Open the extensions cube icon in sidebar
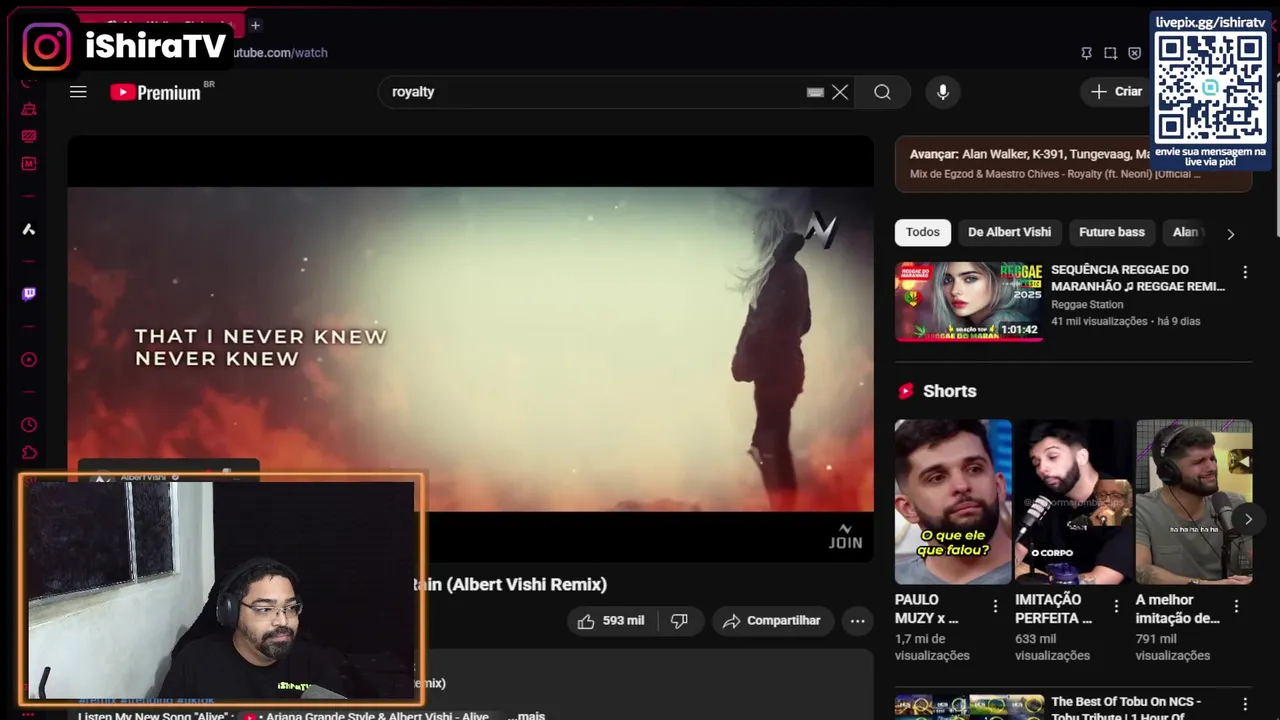This screenshot has height=720, width=1280. tap(29, 453)
